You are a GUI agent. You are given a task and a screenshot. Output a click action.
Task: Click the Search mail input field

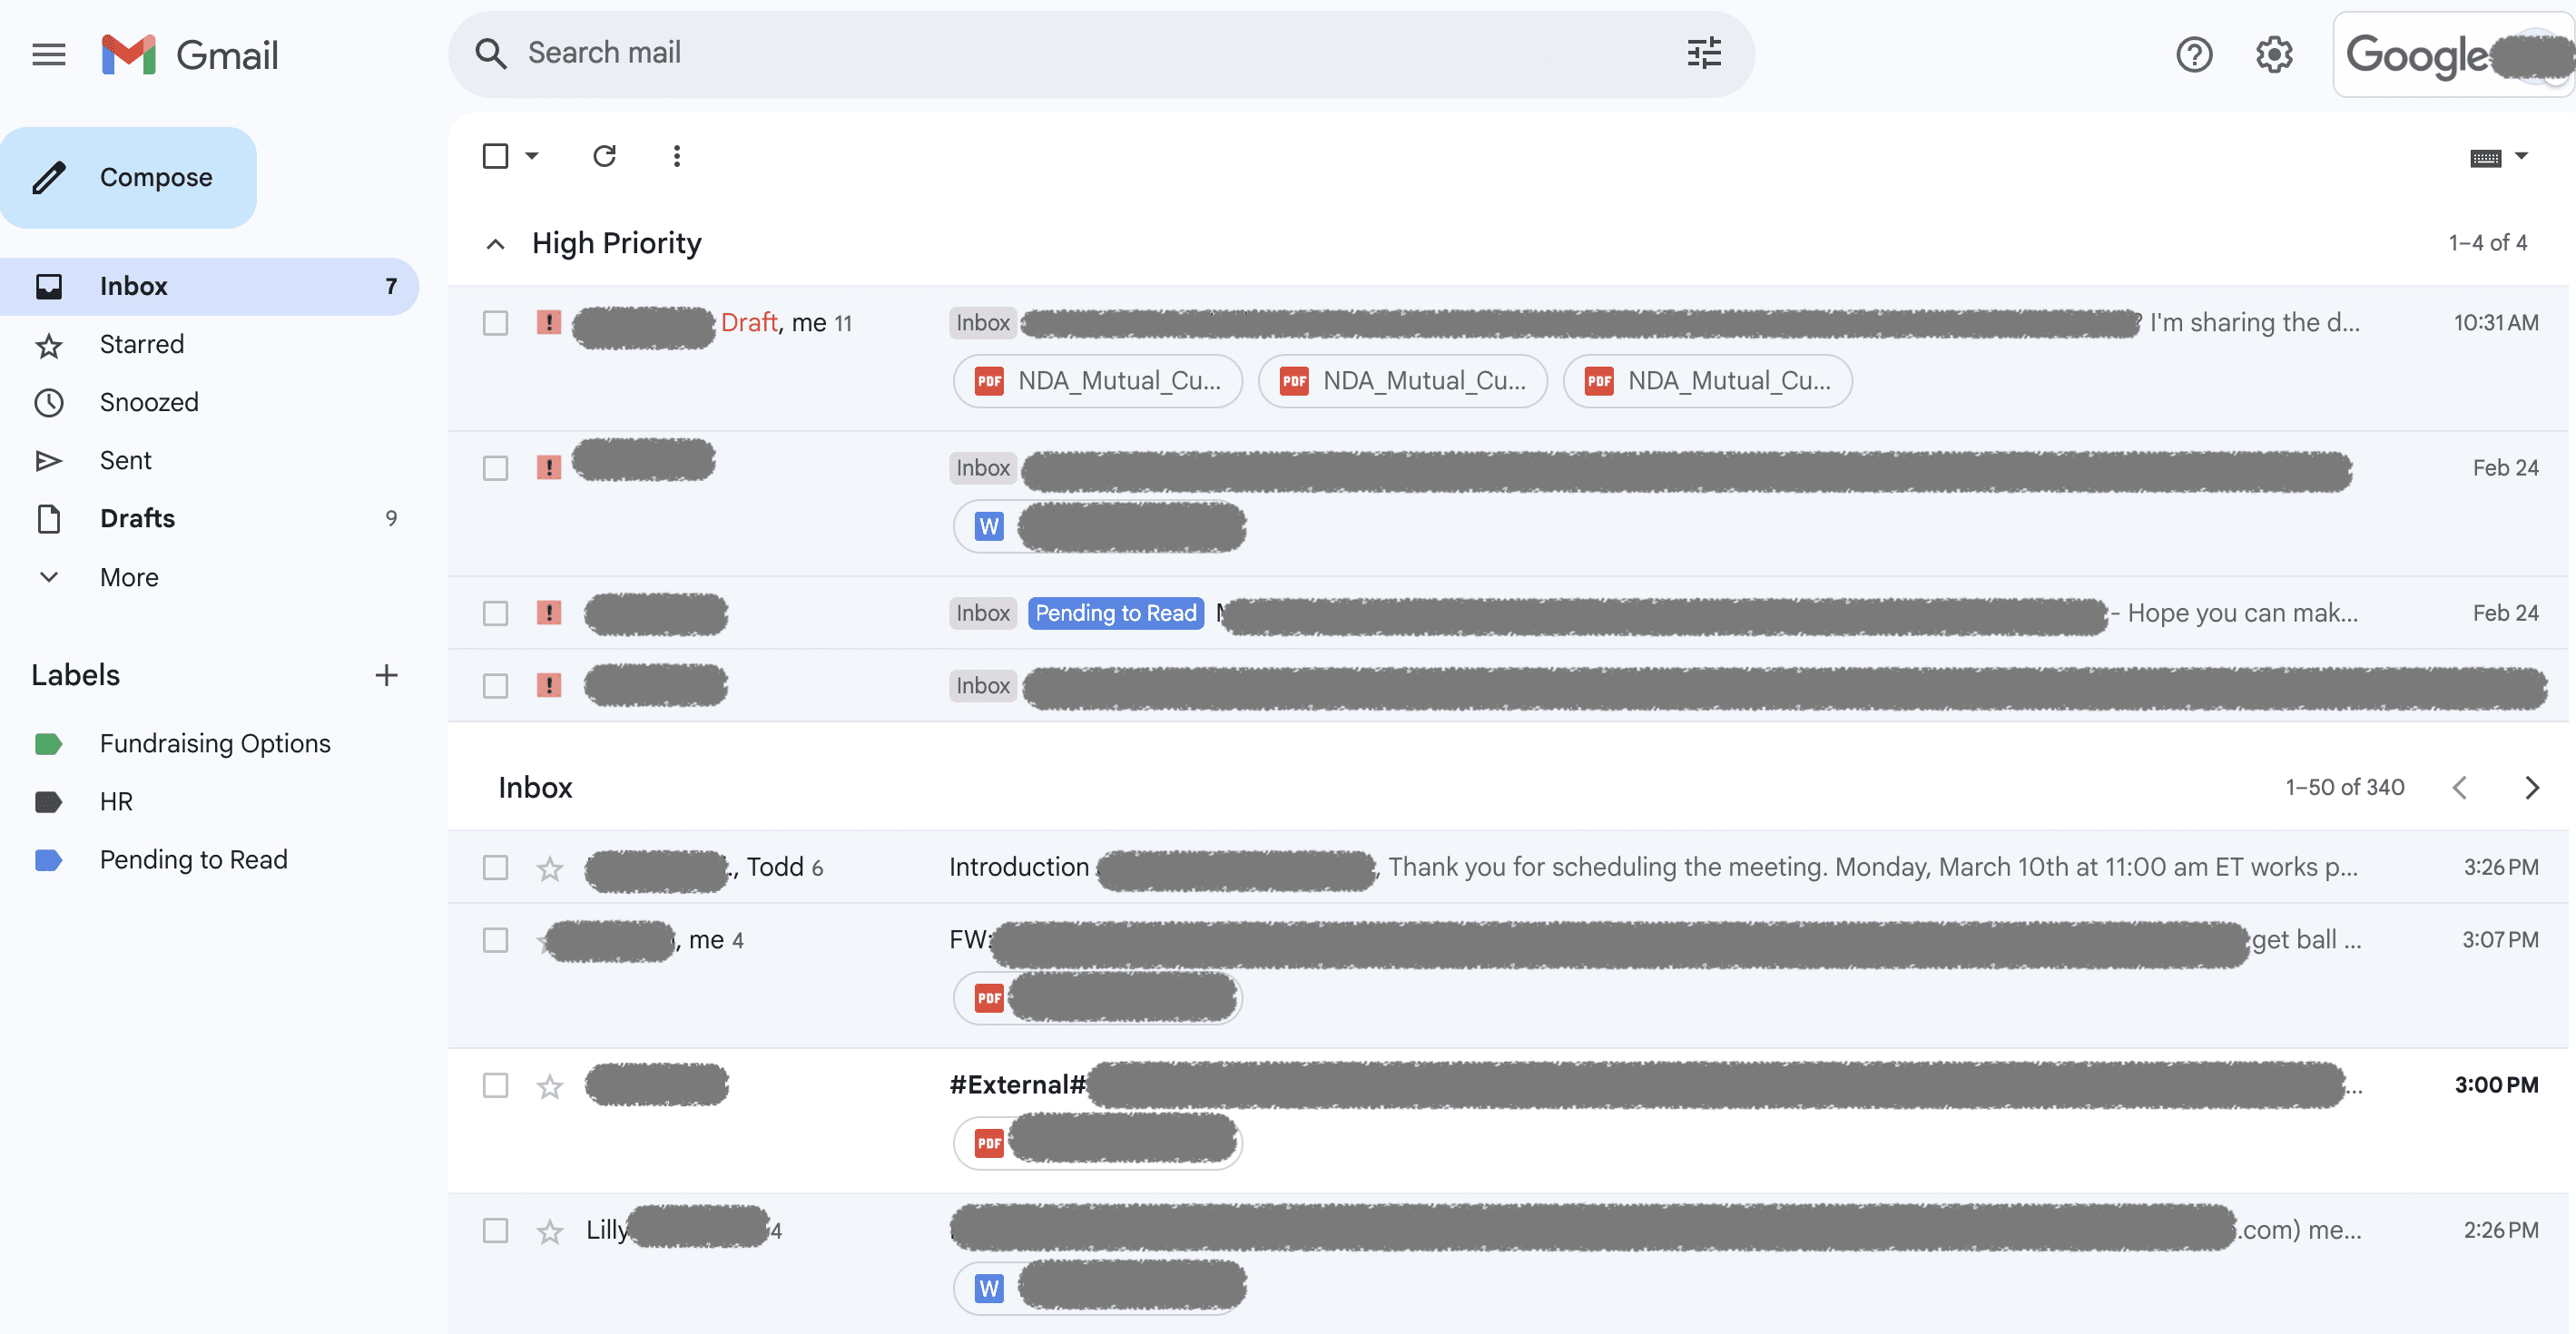(x=1100, y=54)
